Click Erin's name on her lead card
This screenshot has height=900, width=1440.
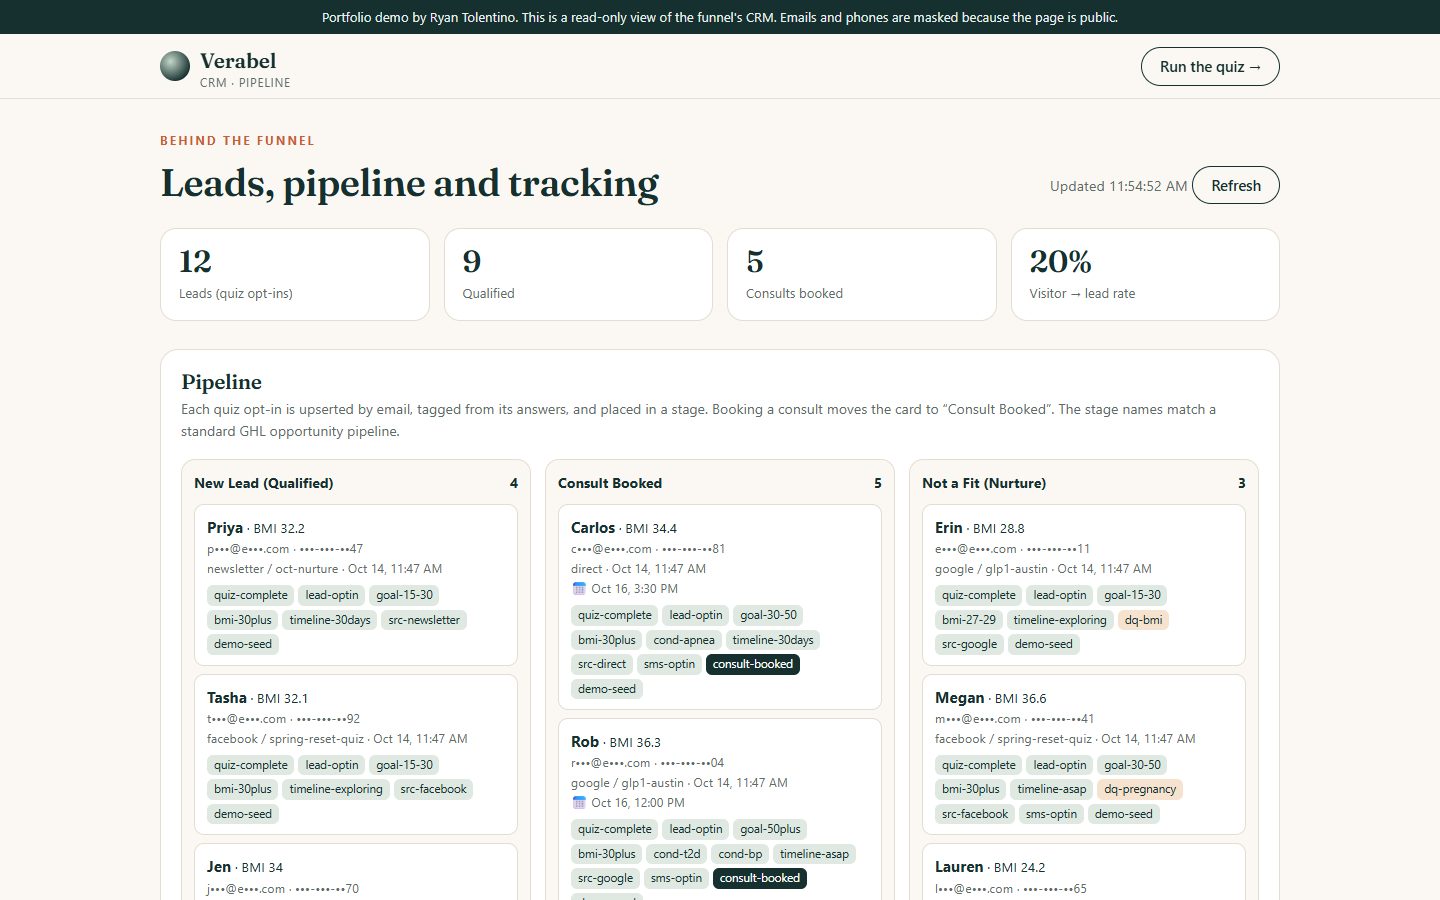[949, 528]
